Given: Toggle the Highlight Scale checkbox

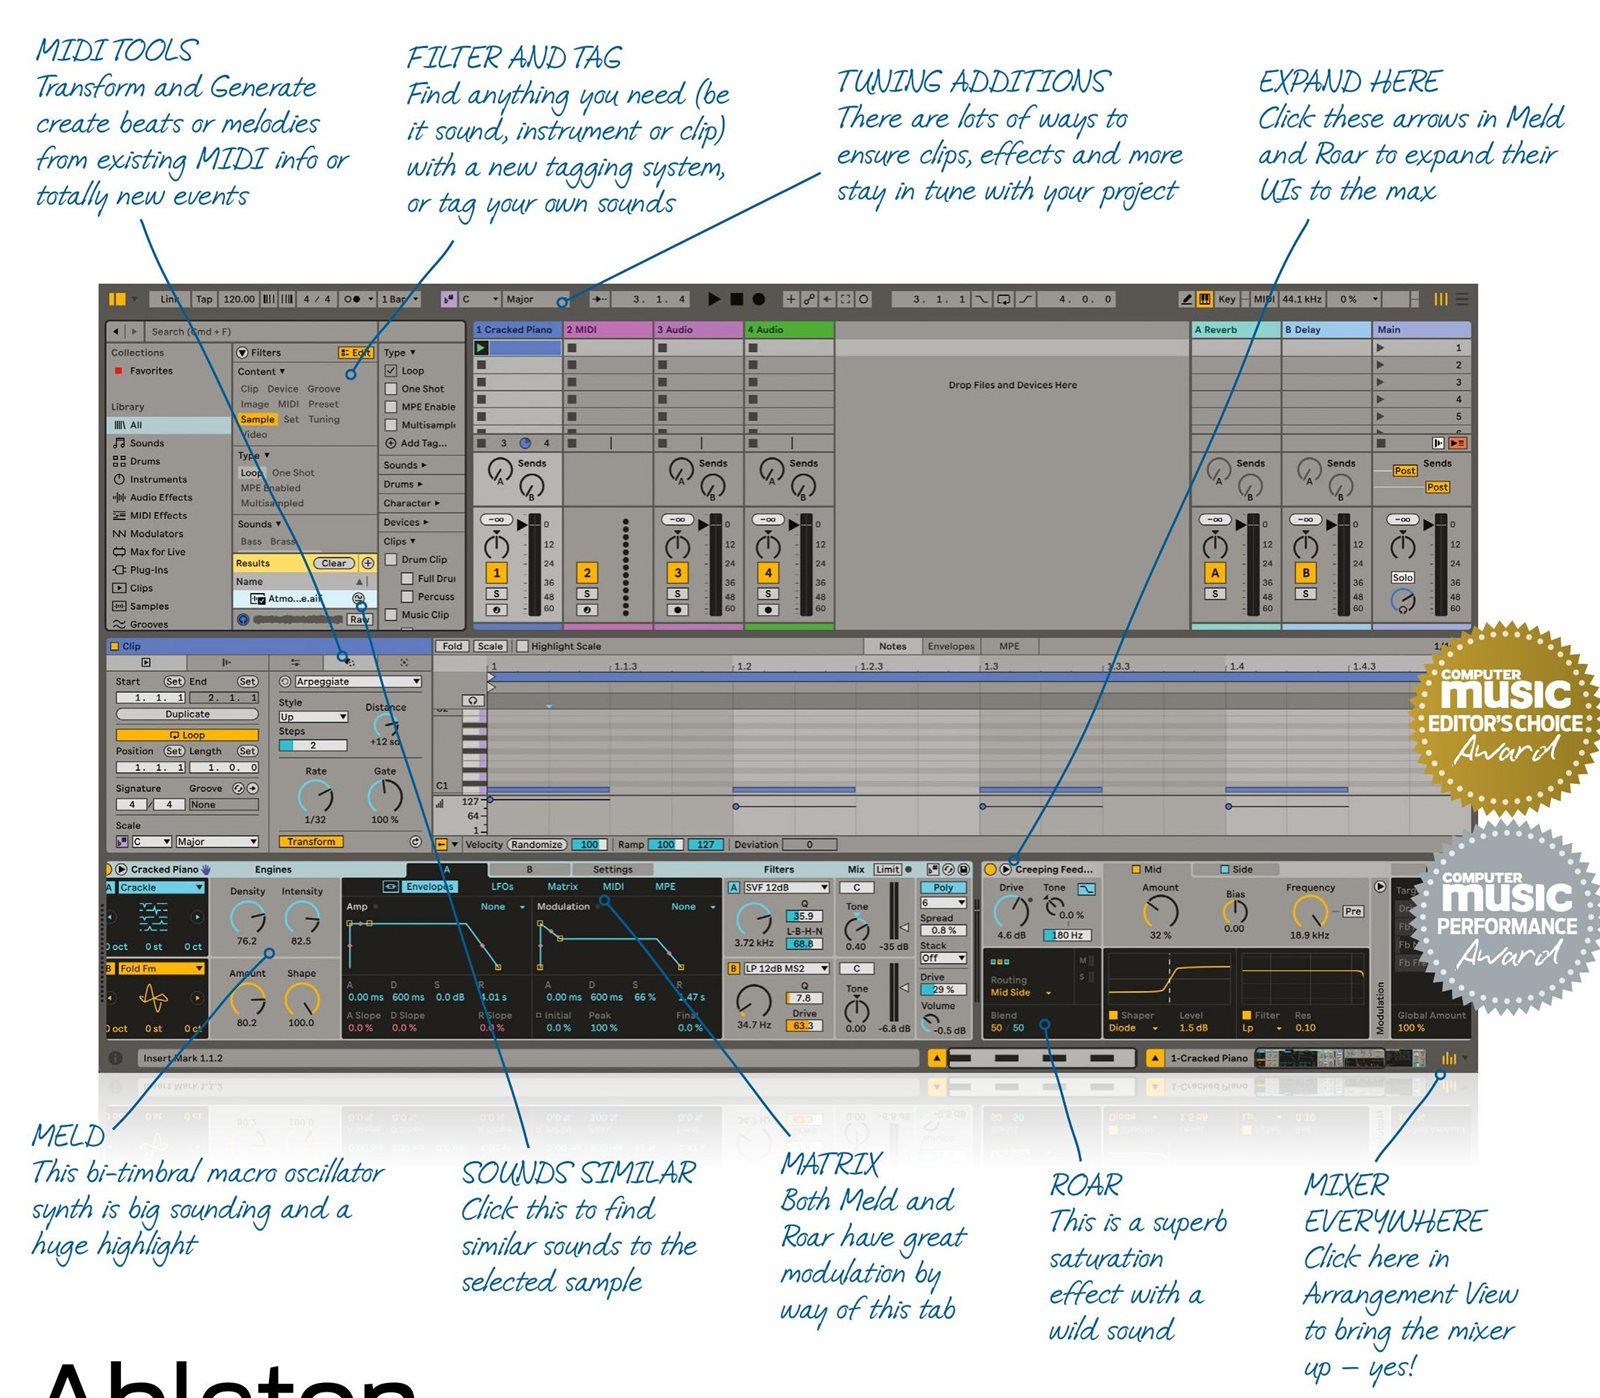Looking at the screenshot, I should tap(521, 646).
